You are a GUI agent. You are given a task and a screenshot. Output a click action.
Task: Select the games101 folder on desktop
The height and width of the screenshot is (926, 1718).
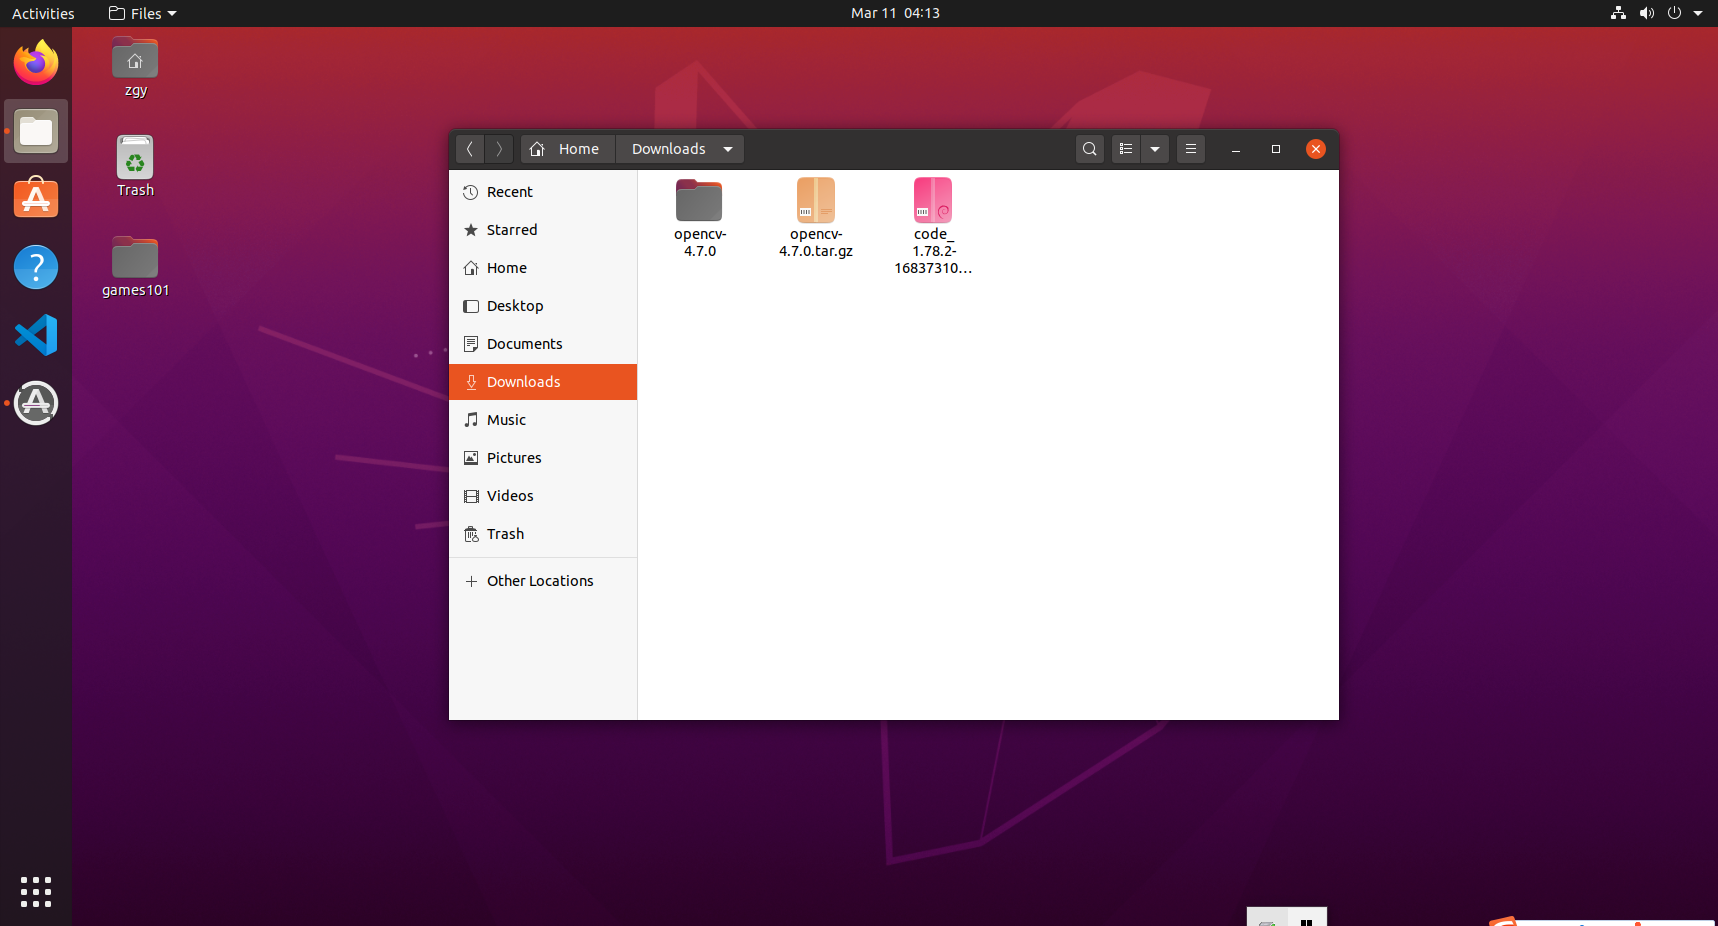pos(135,267)
